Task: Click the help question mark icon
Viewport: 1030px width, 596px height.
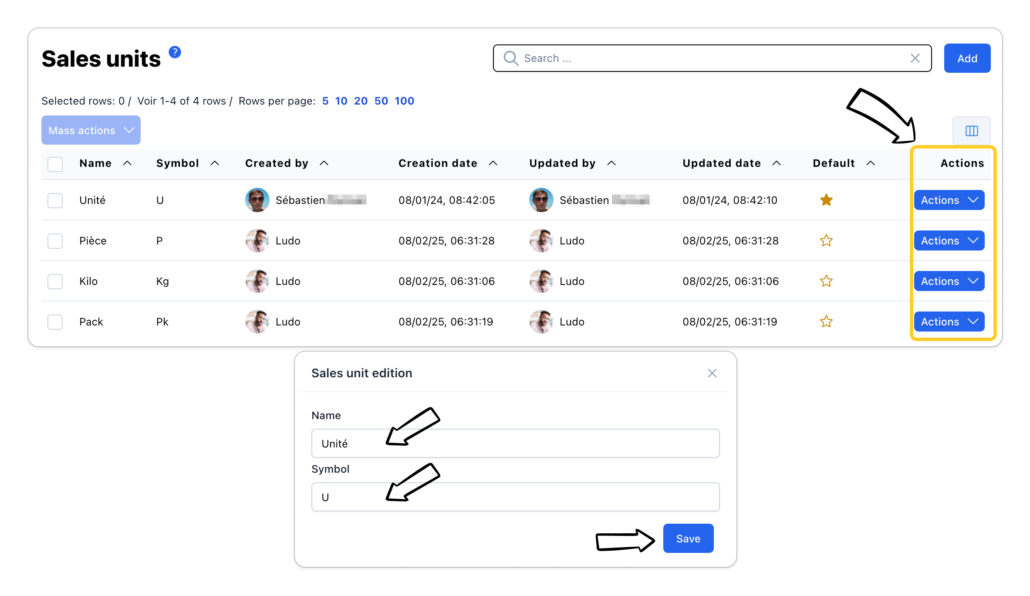Action: click(175, 52)
